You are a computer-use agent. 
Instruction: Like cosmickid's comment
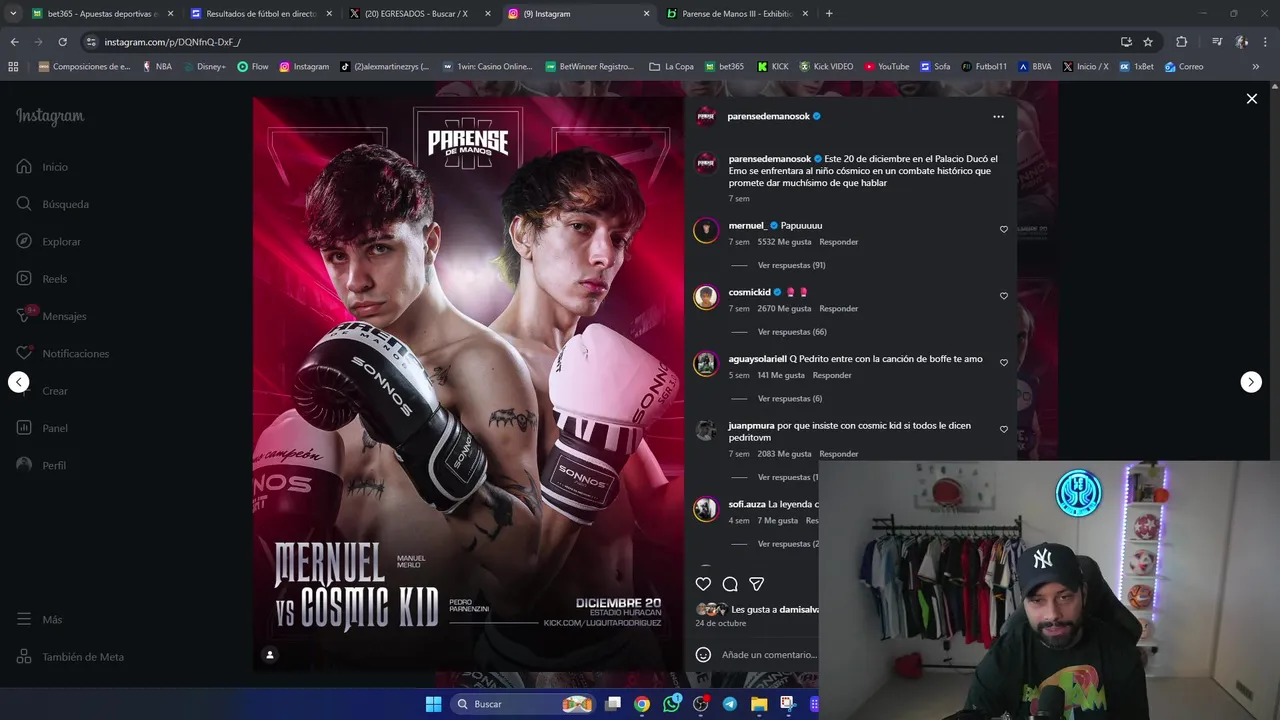[x=1004, y=296]
